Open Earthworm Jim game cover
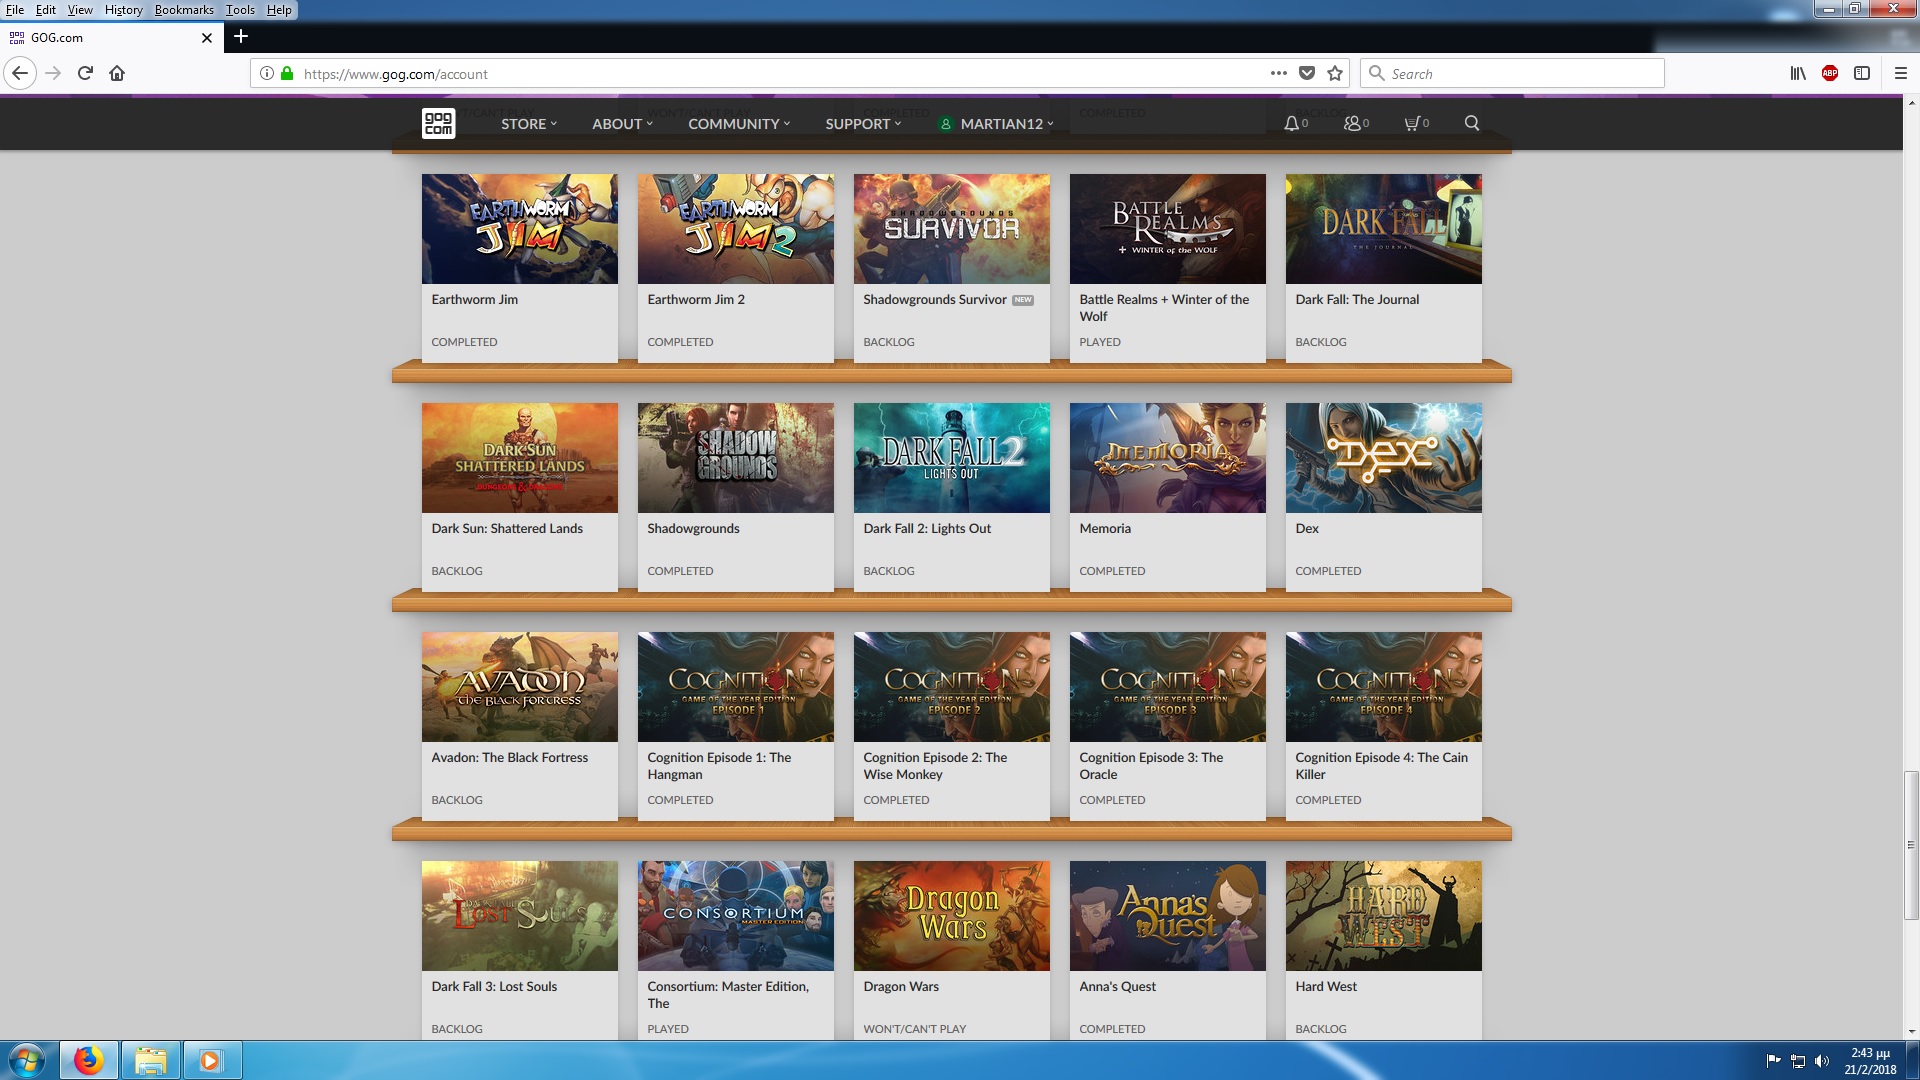1920x1080 pixels. point(519,229)
